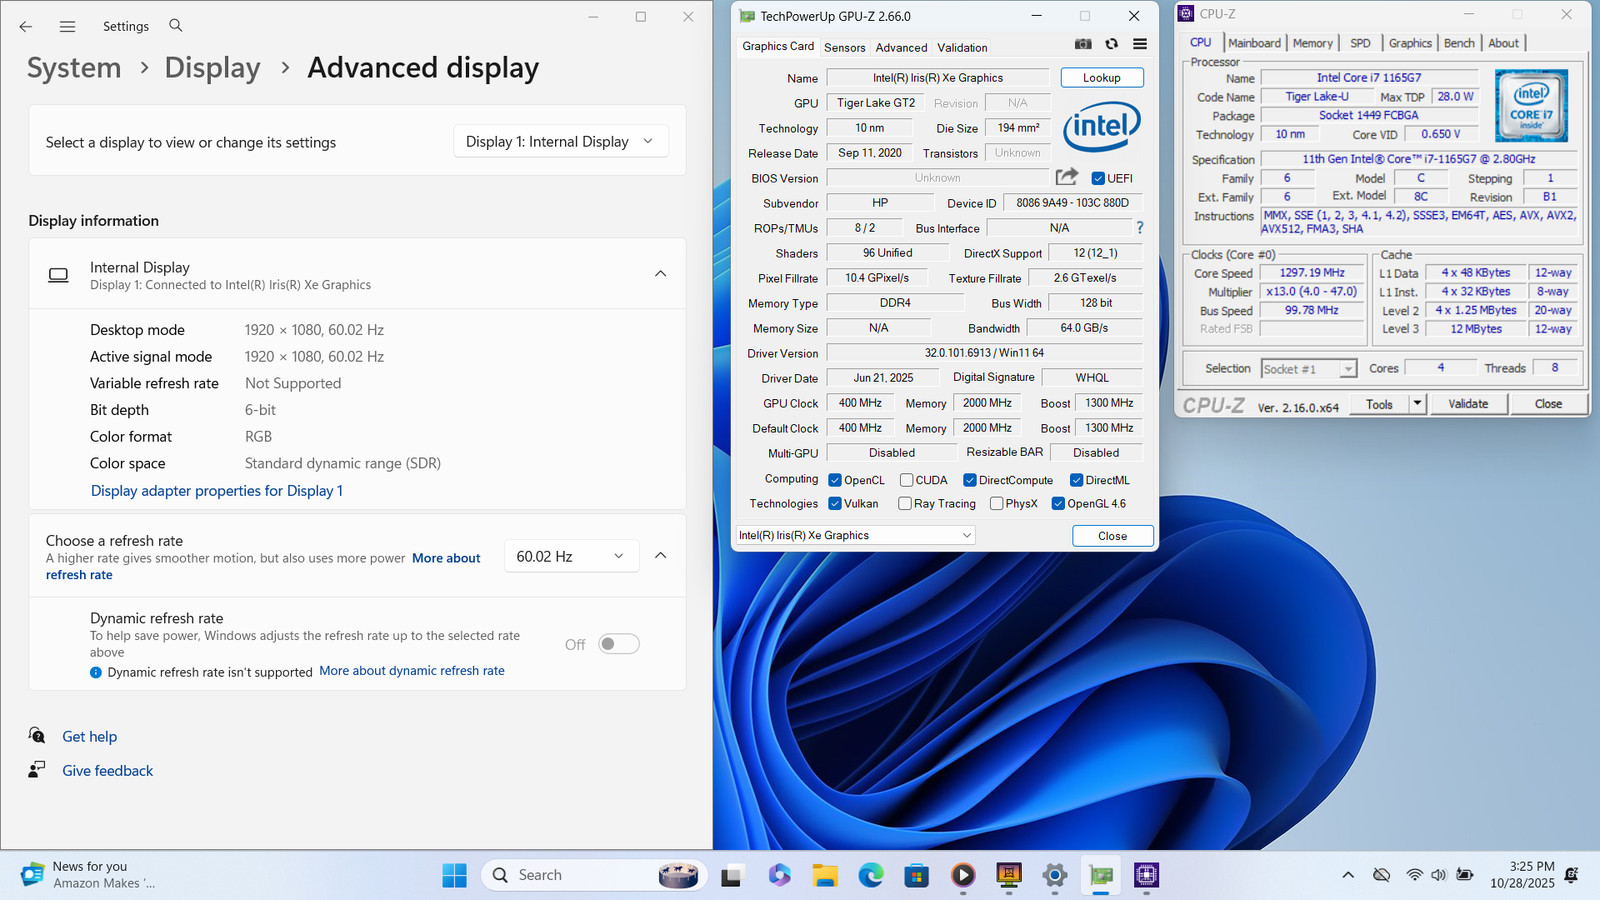Toggle the OpenCL checkbox
1600x900 pixels.
(835, 480)
